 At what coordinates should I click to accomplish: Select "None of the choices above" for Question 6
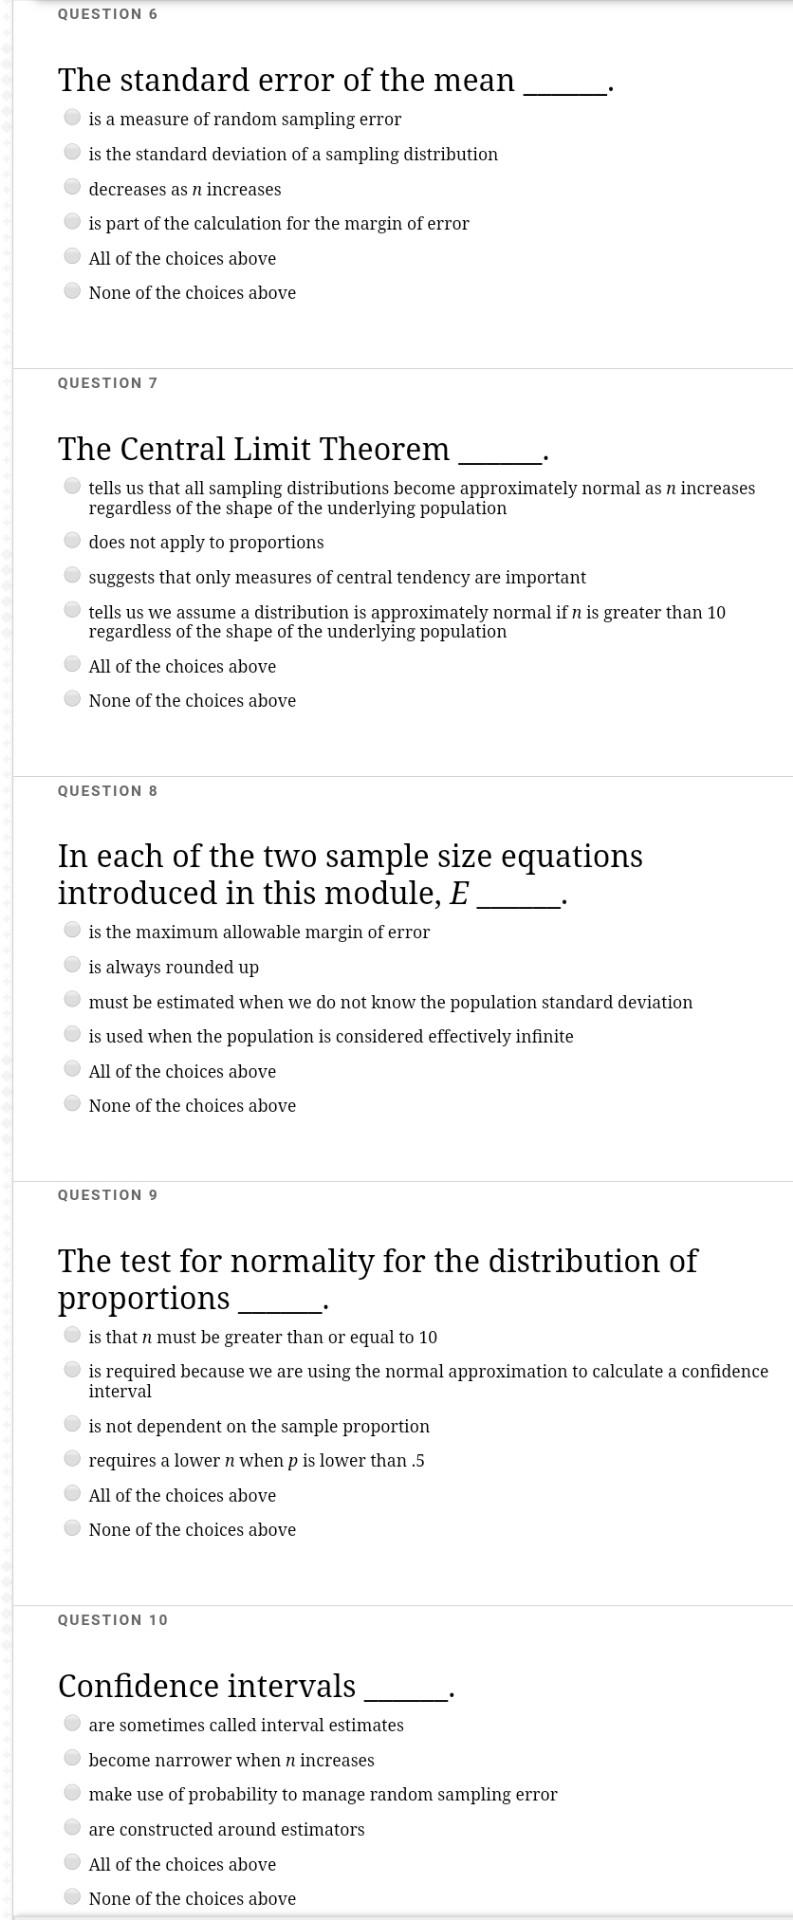tap(72, 290)
